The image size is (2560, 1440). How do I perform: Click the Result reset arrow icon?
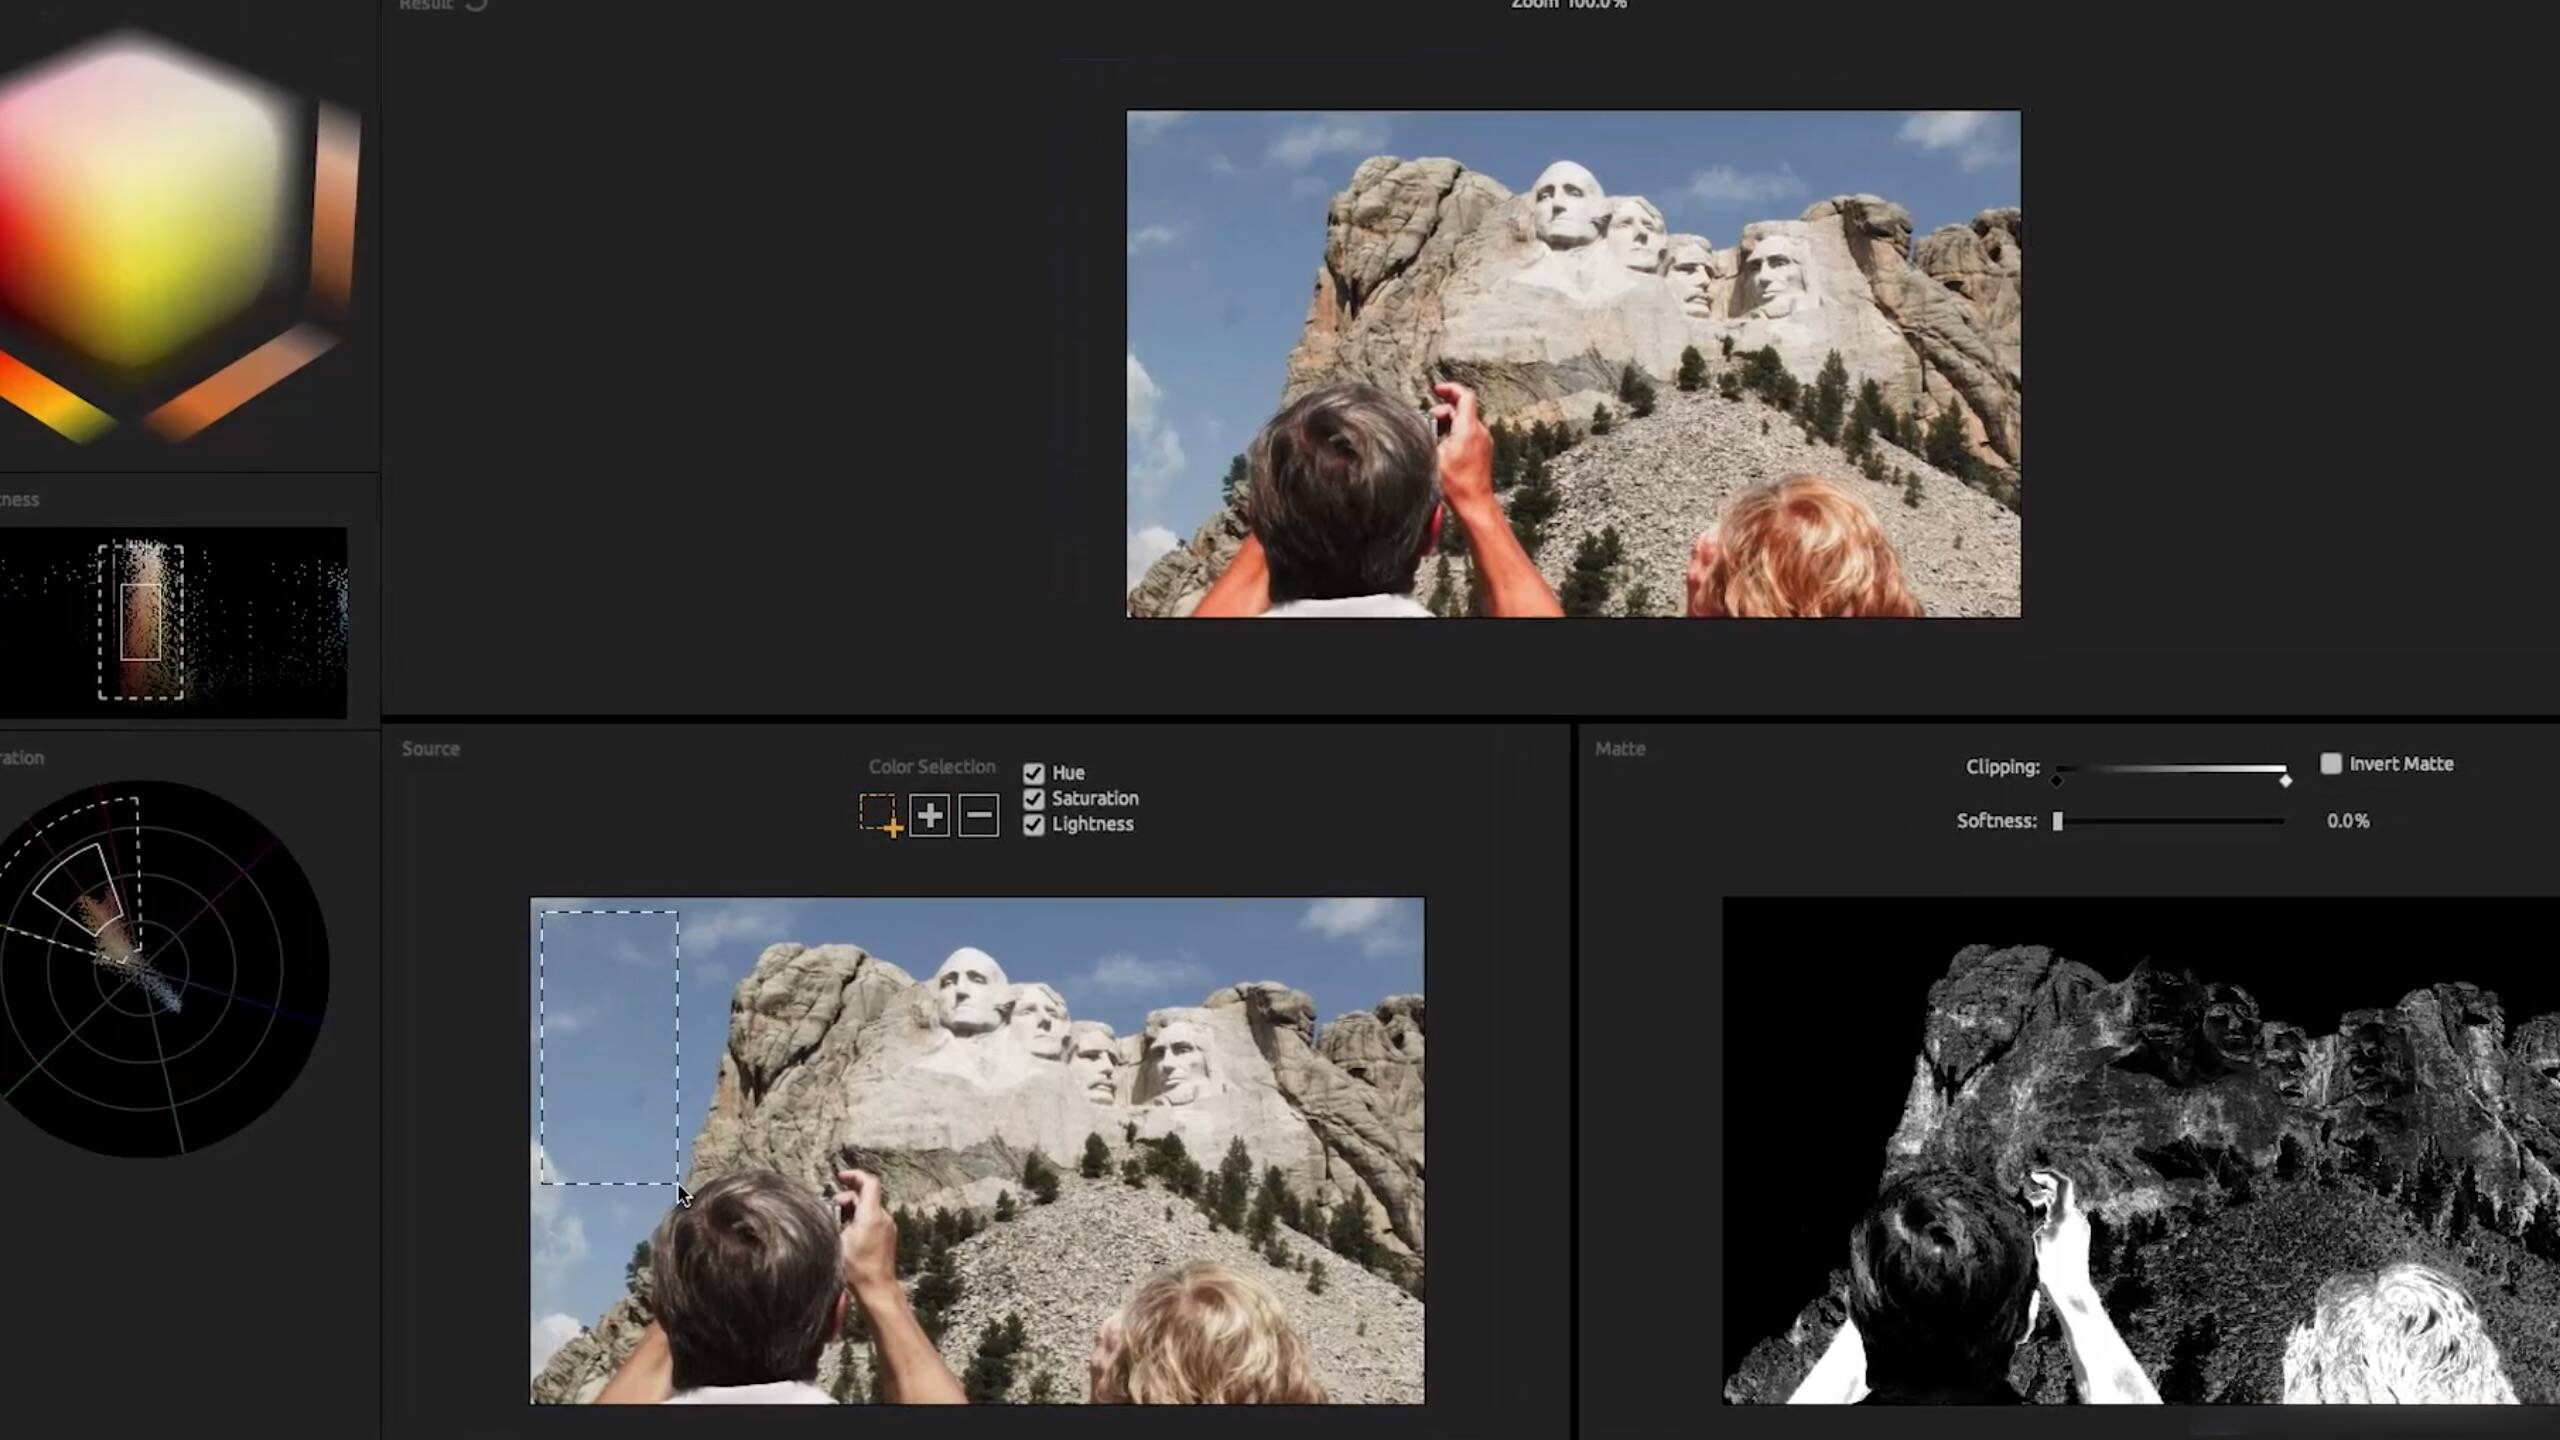click(477, 4)
